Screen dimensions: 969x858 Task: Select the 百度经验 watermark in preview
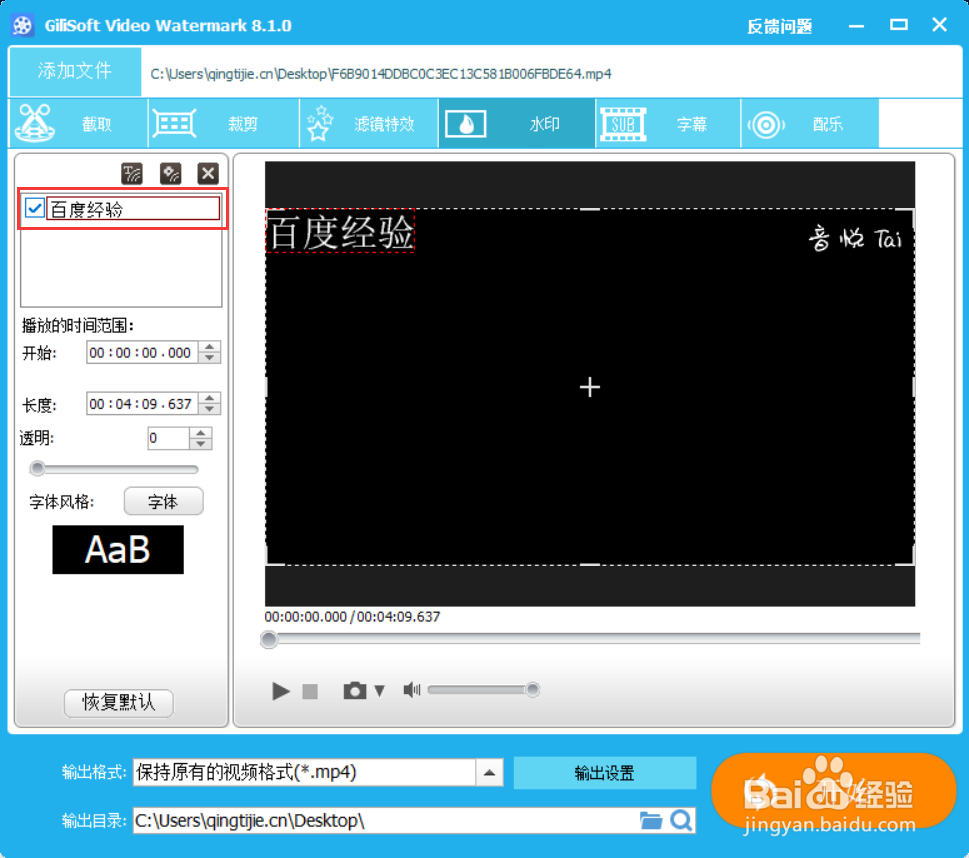(x=341, y=231)
